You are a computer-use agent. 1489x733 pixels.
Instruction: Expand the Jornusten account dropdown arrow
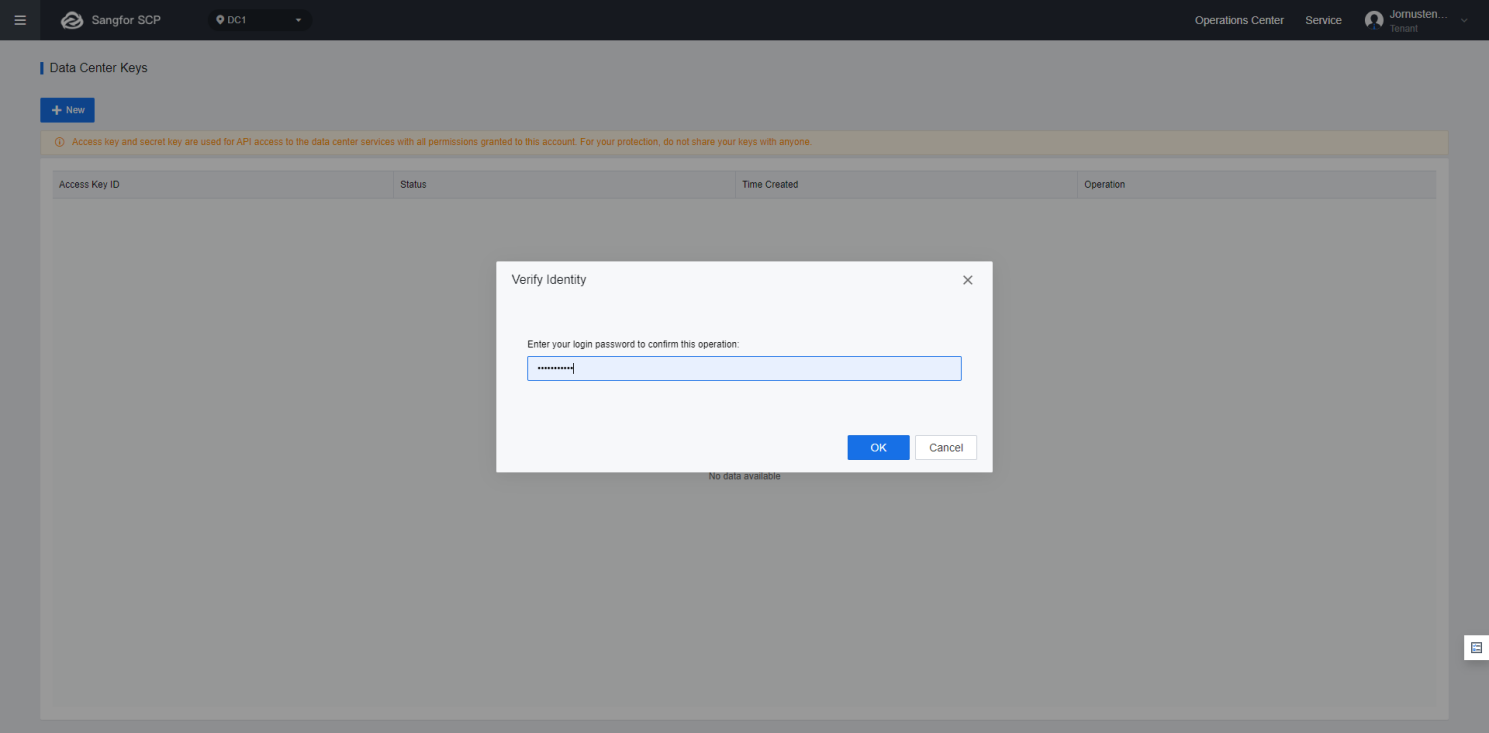pyautogui.click(x=1465, y=21)
